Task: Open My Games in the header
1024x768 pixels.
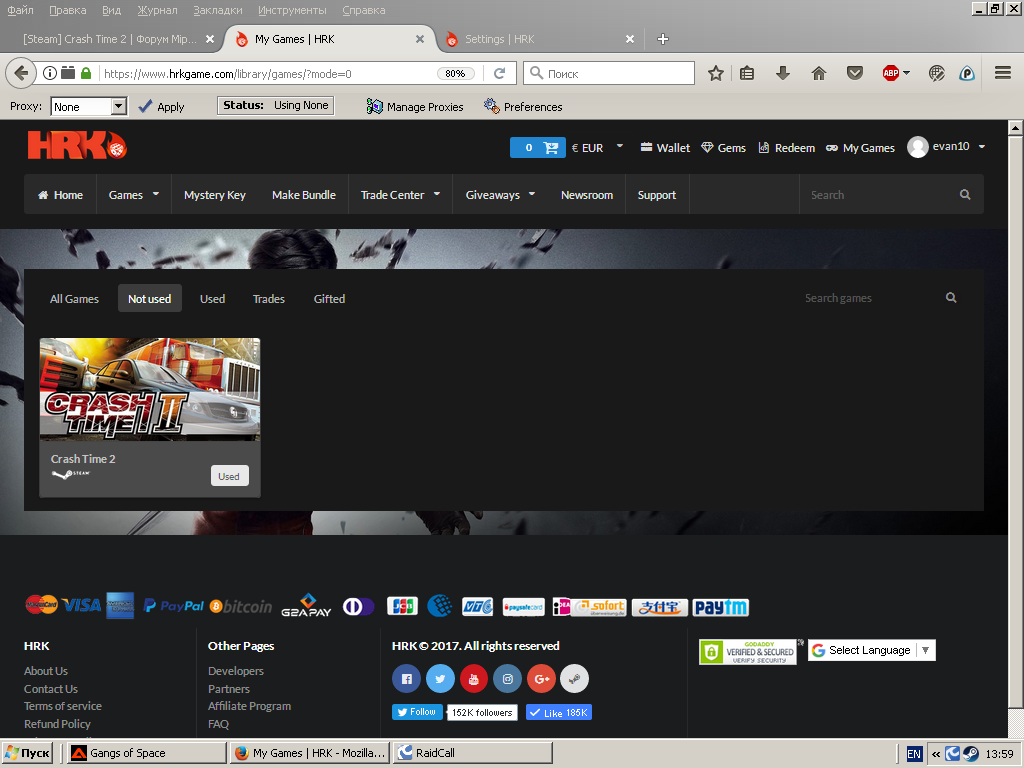Action: click(860, 148)
